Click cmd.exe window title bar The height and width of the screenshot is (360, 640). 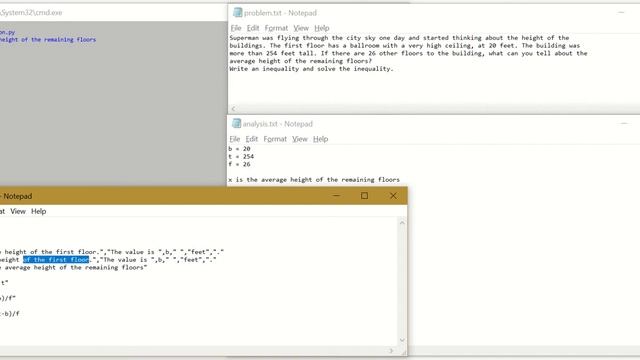[x=113, y=13]
